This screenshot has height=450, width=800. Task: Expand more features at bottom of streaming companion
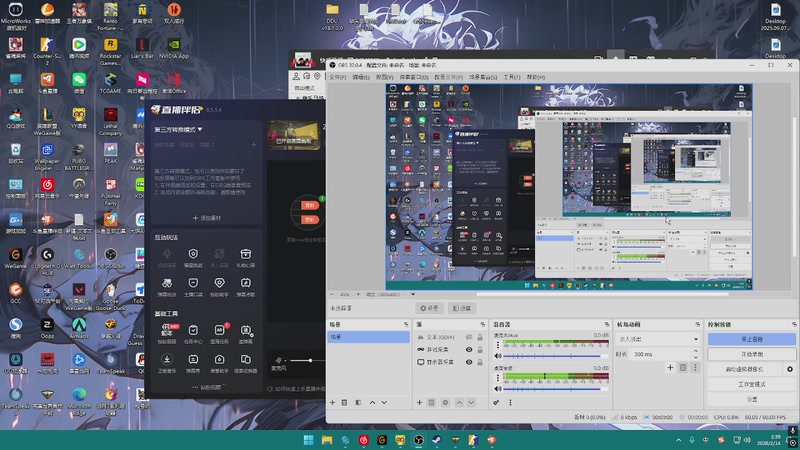click(208, 387)
